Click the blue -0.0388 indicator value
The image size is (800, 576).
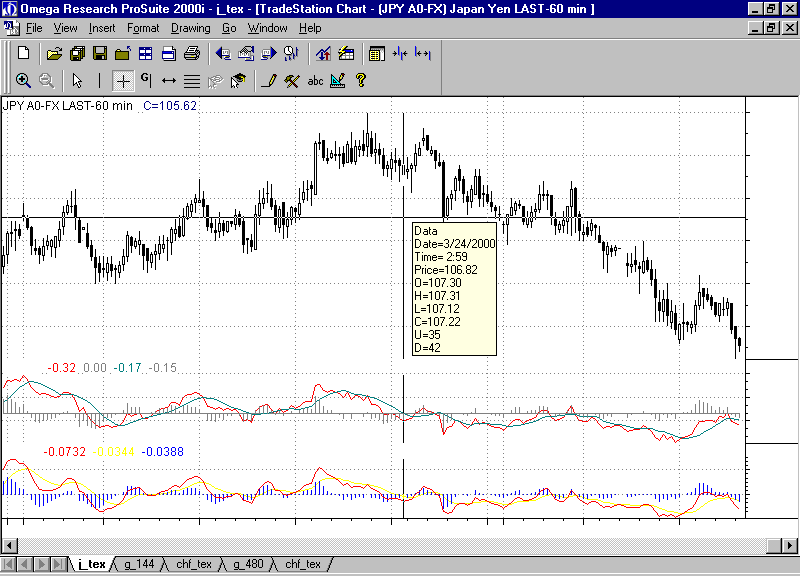coord(162,452)
